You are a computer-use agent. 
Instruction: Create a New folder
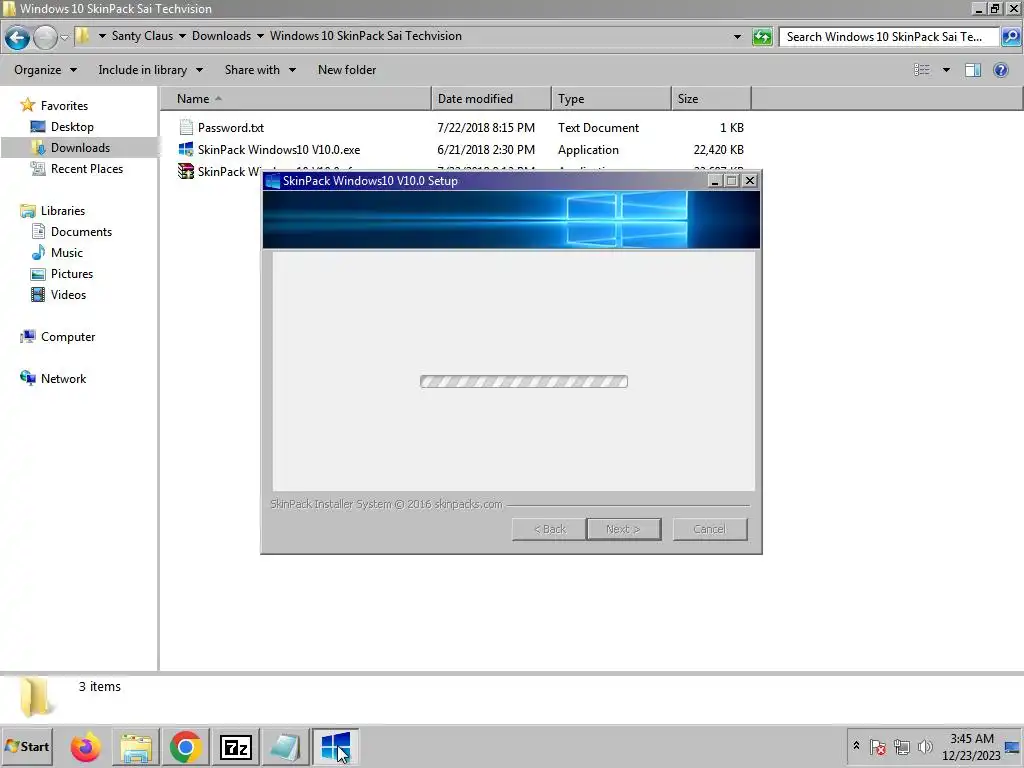tap(347, 70)
